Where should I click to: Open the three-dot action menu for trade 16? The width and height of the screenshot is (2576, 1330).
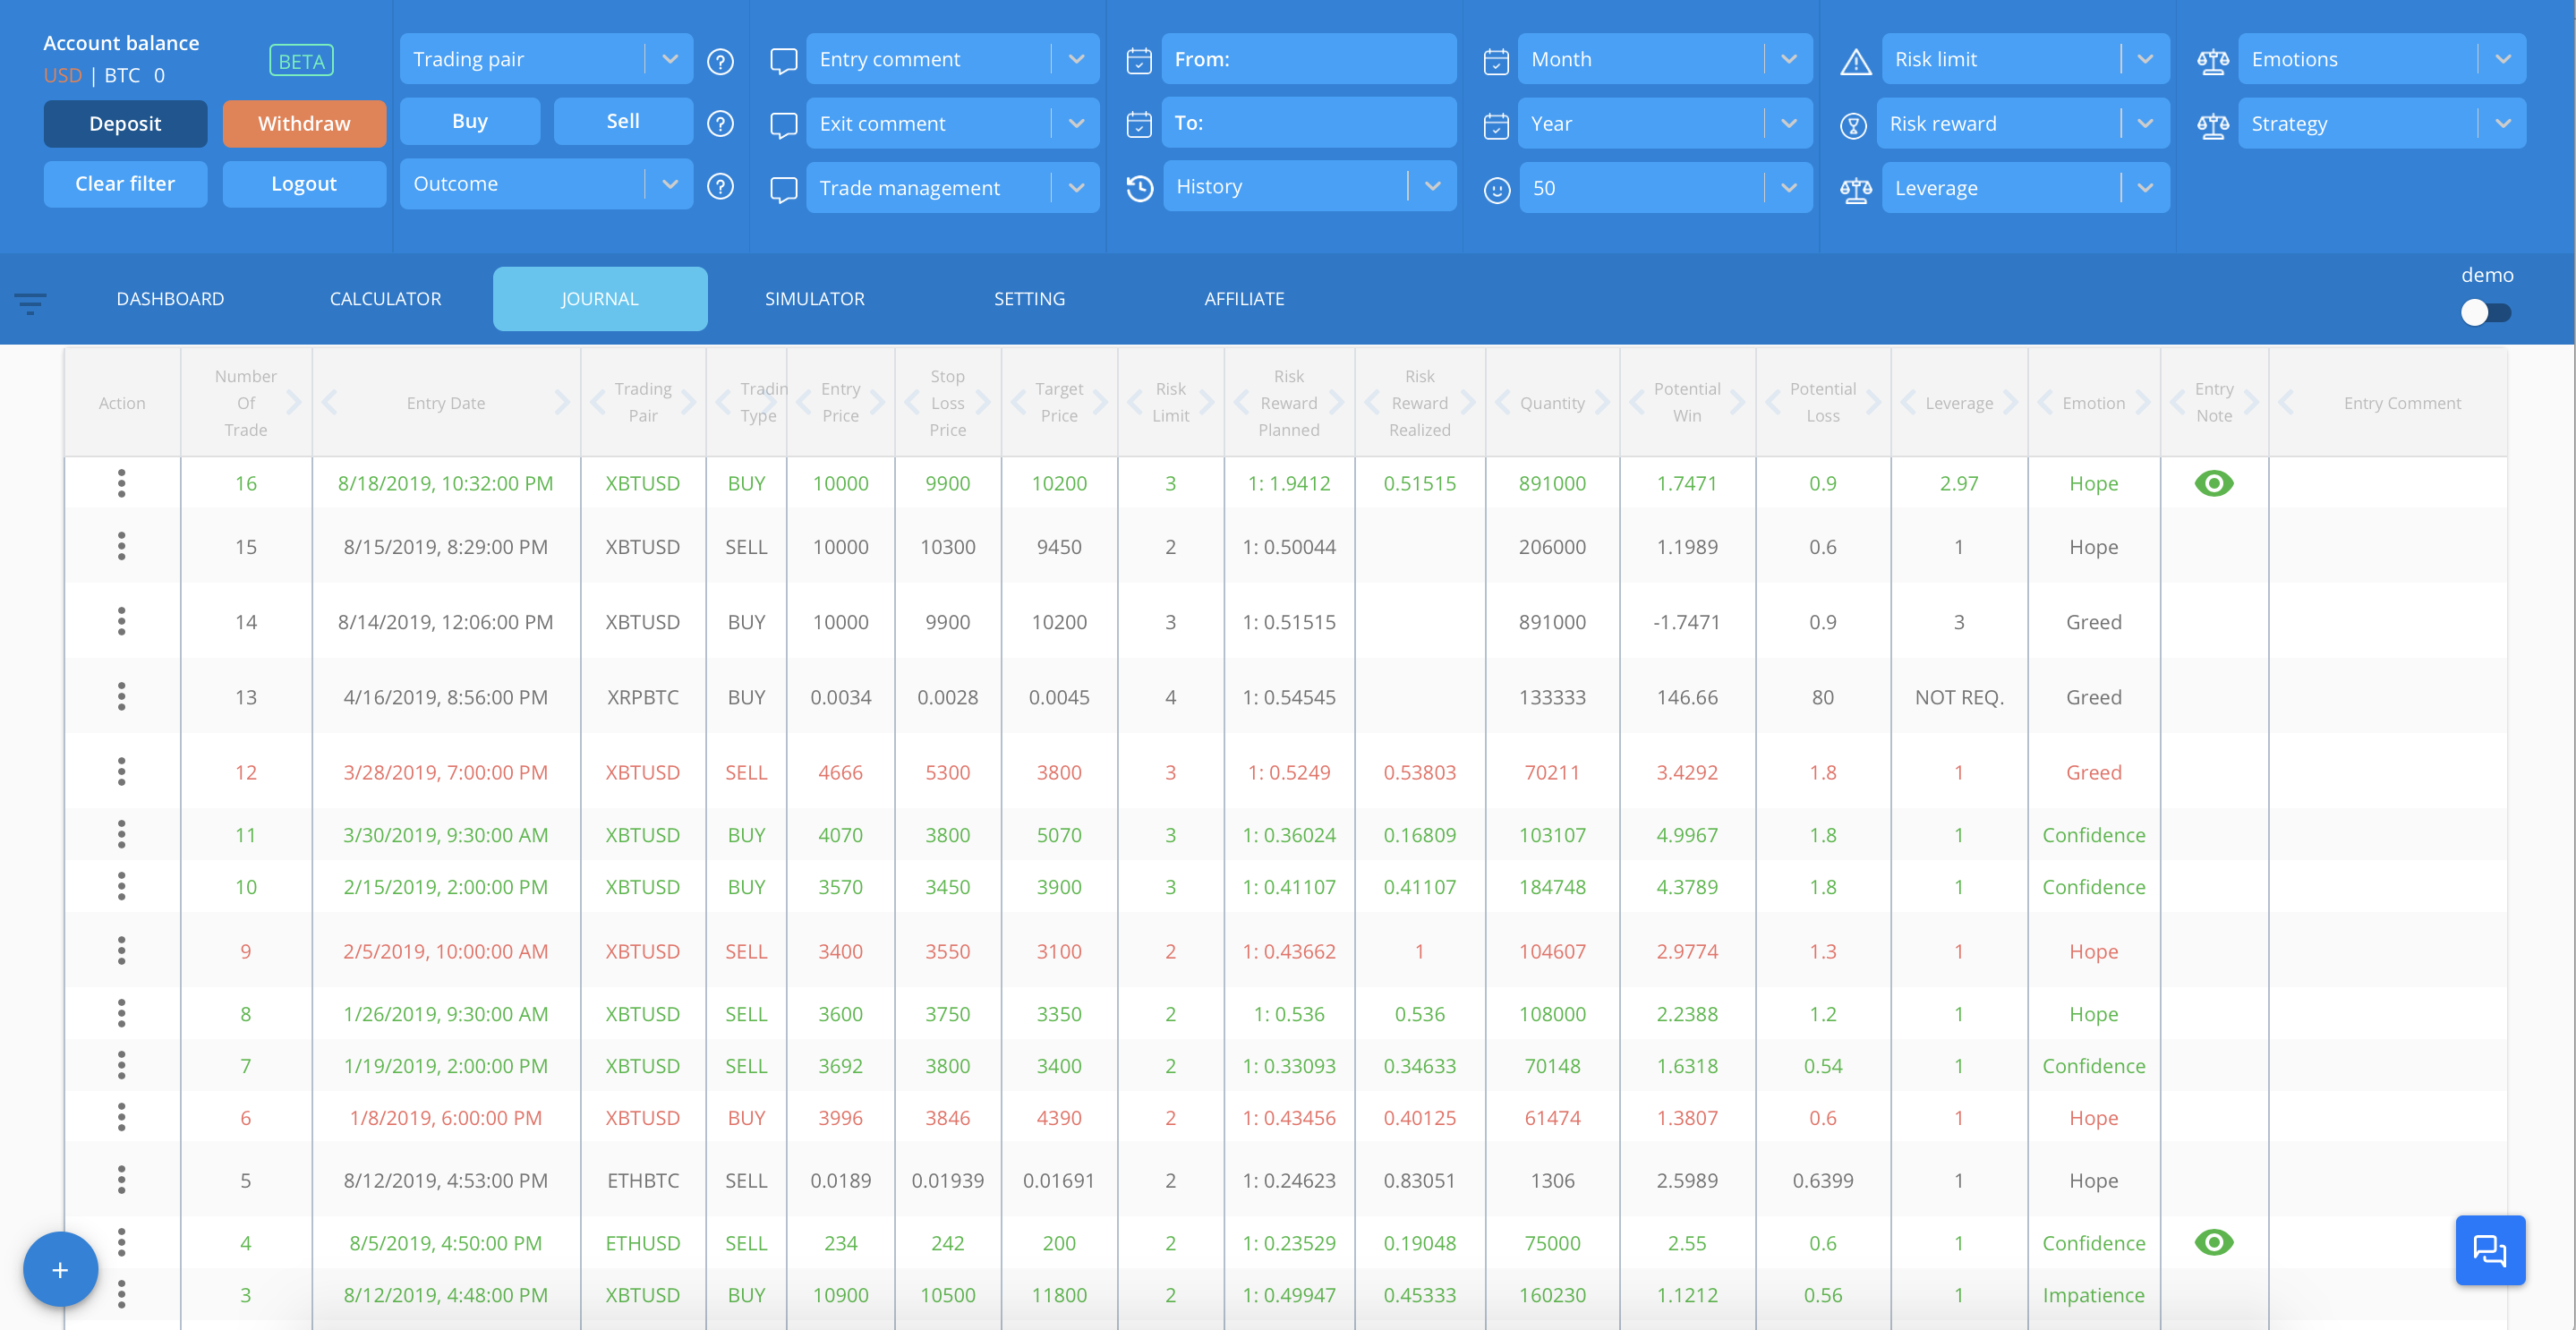[122, 483]
